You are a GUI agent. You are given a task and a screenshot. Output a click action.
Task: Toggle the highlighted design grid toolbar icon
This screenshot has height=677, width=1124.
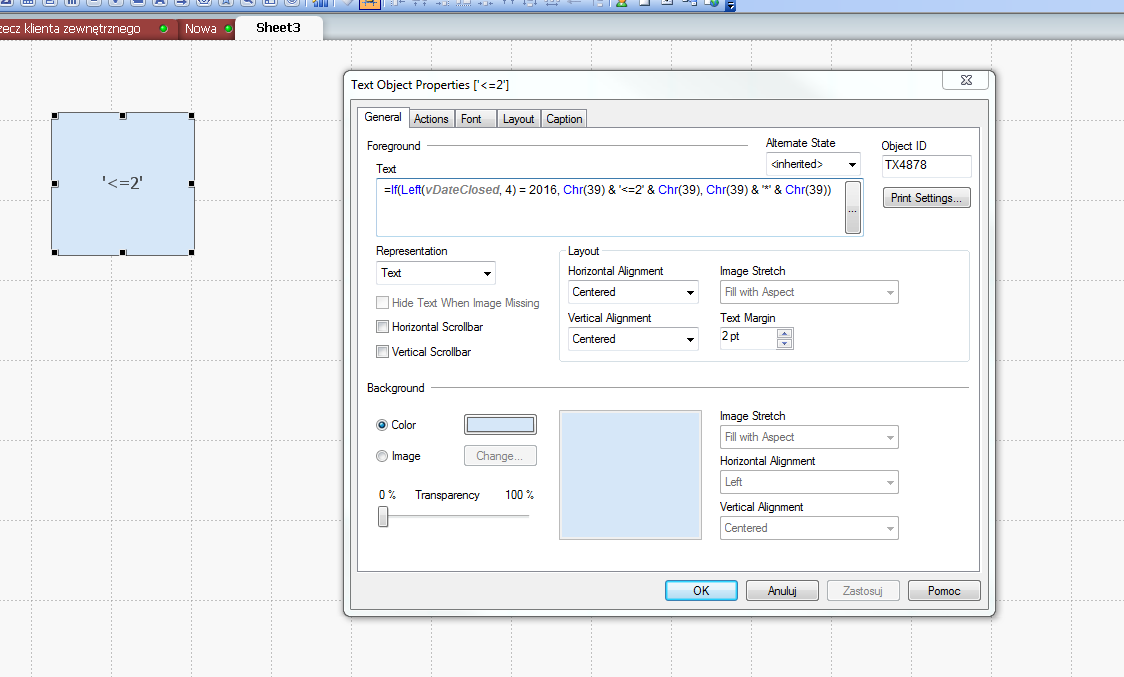tap(370, 4)
